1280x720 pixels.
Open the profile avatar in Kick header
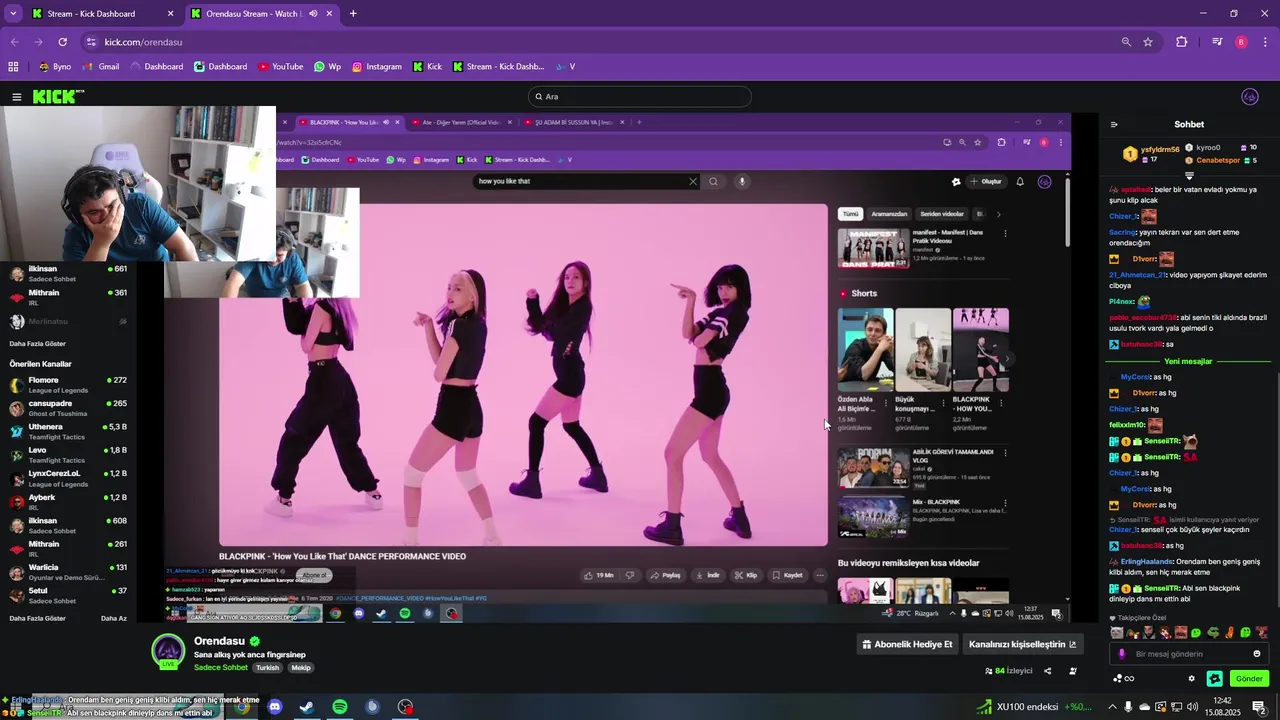(x=1249, y=97)
